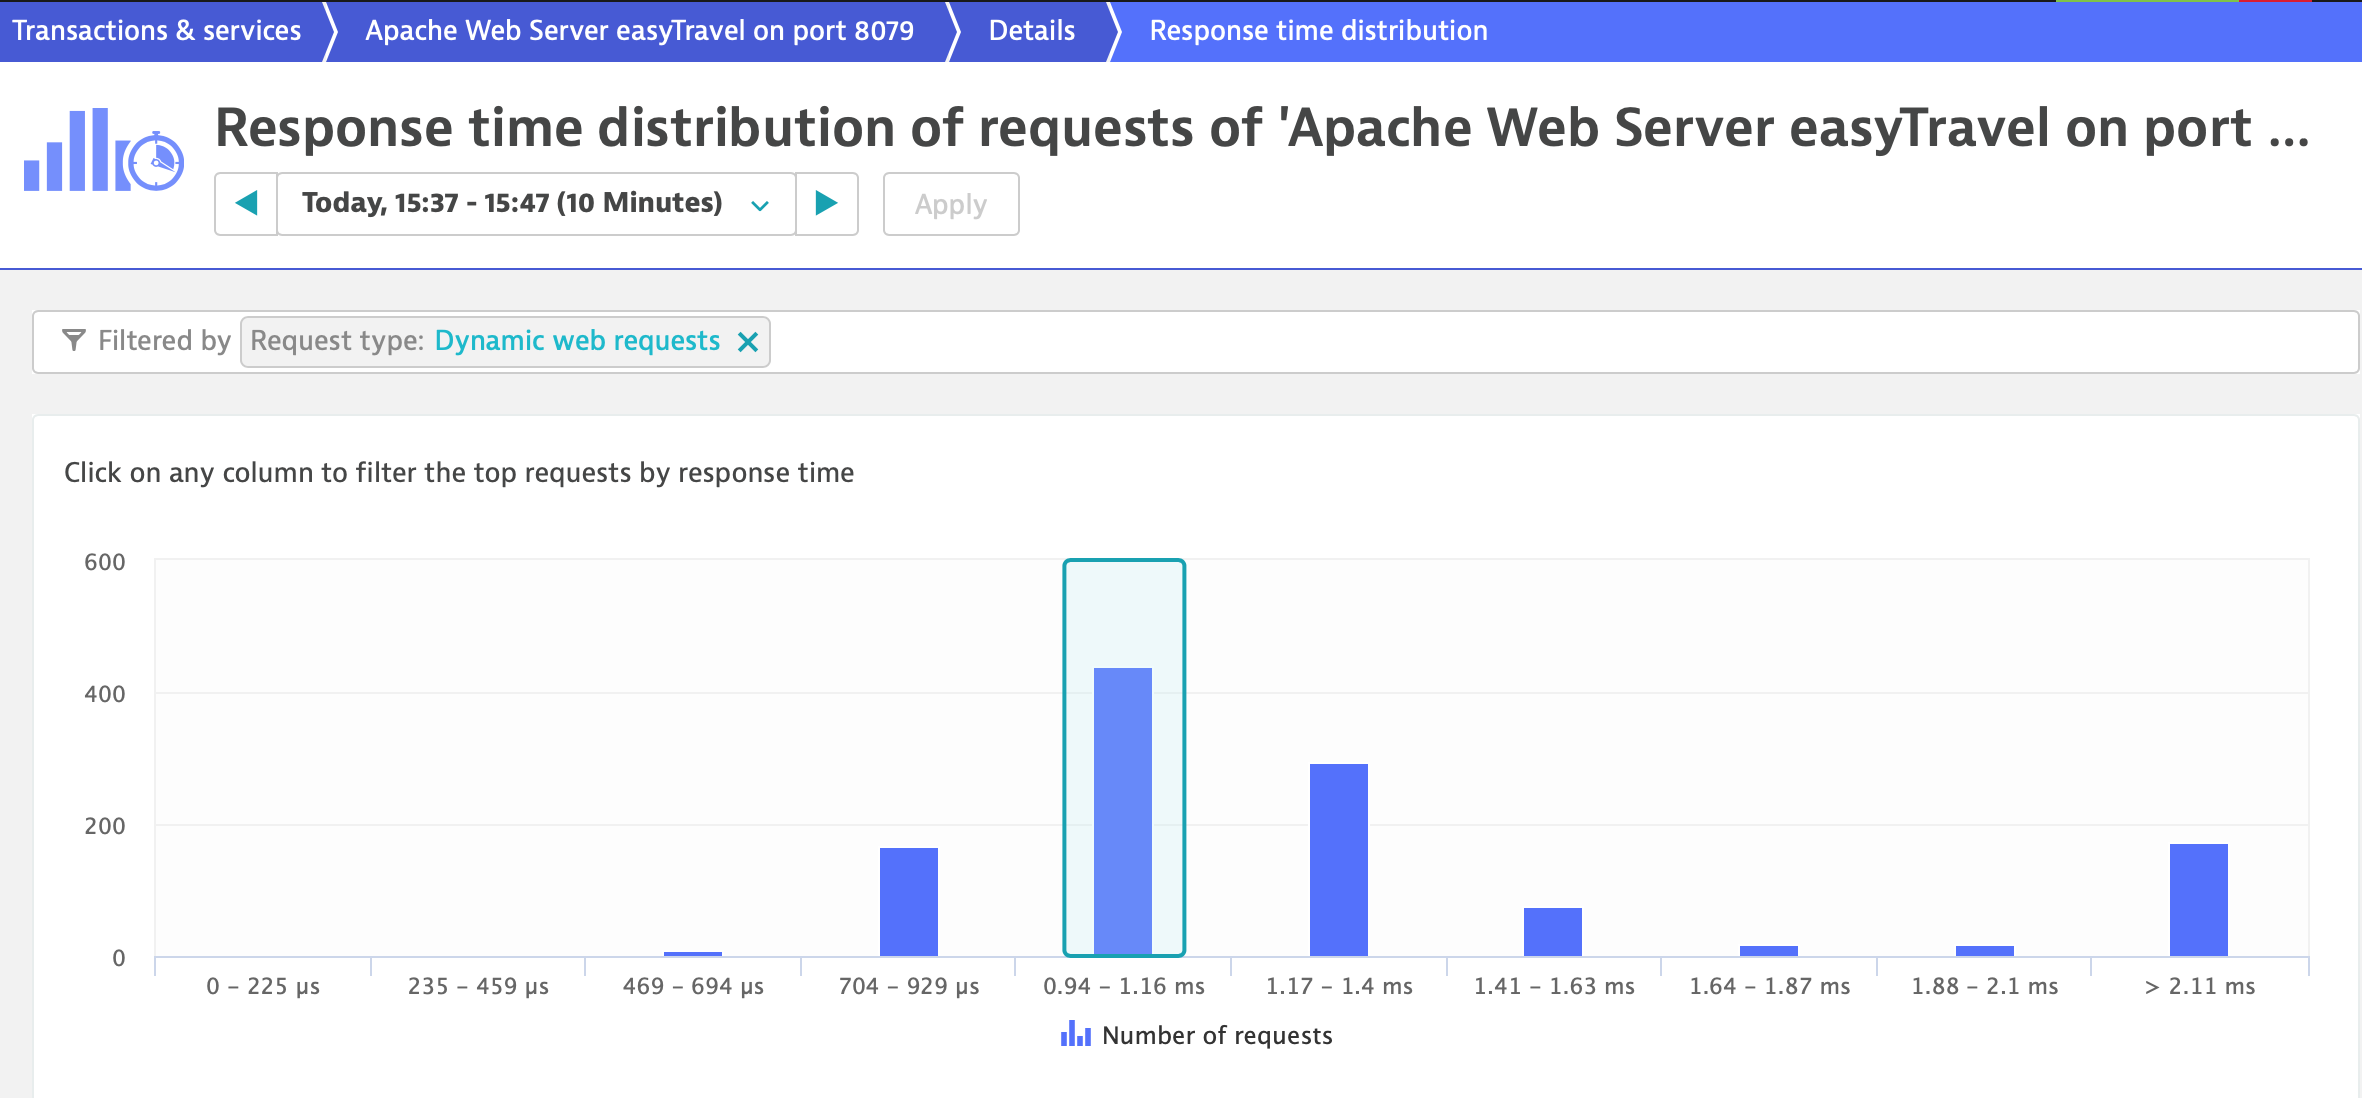Click the previous time frame arrow
This screenshot has height=1098, width=2362.
pos(246,204)
